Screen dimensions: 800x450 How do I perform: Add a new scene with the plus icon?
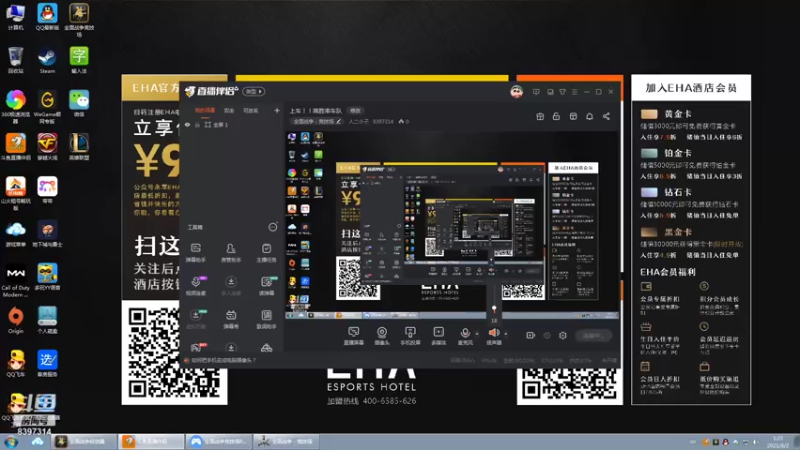point(277,110)
